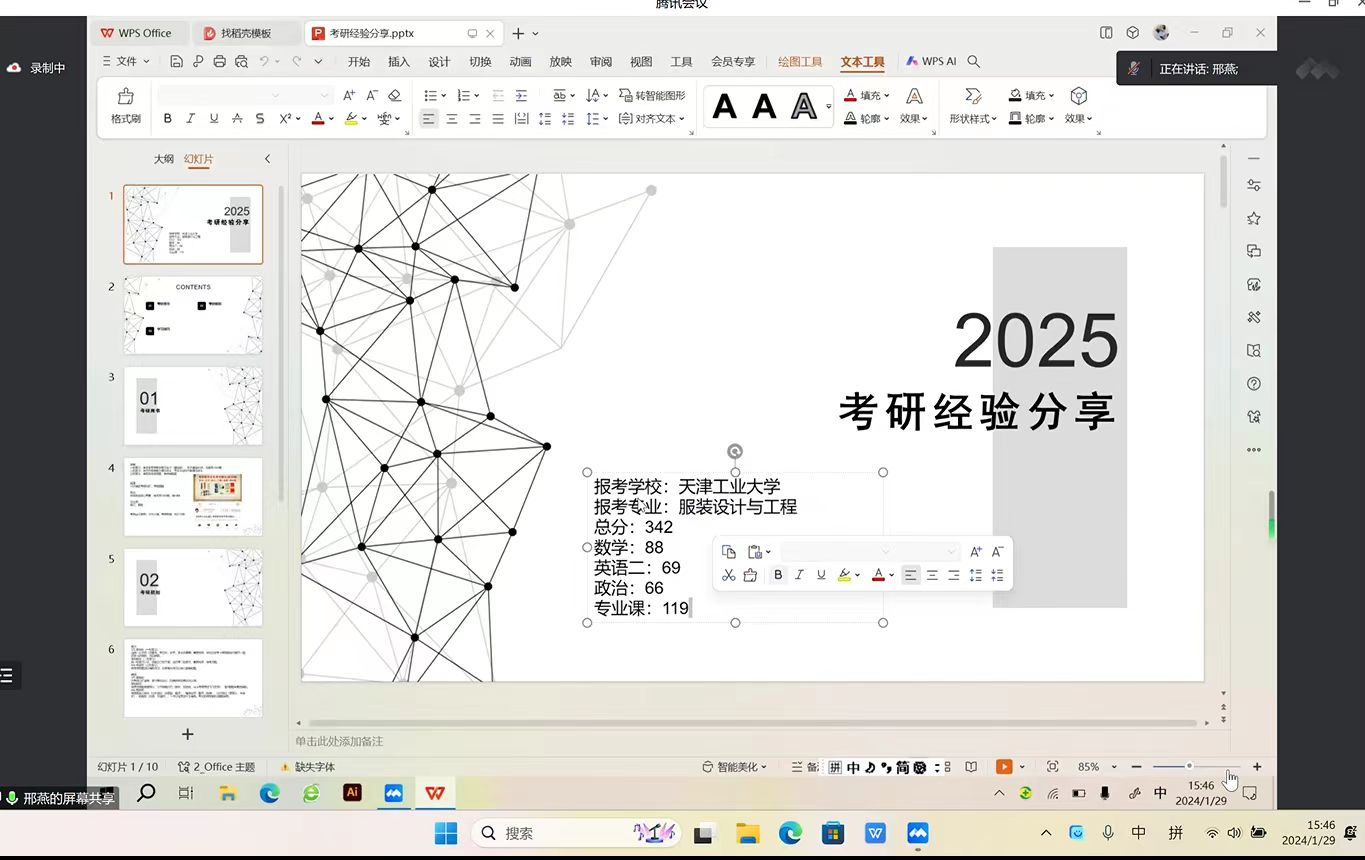The height and width of the screenshot is (860, 1365).
Task: Click the copy icon in floating toolbar
Action: point(728,552)
